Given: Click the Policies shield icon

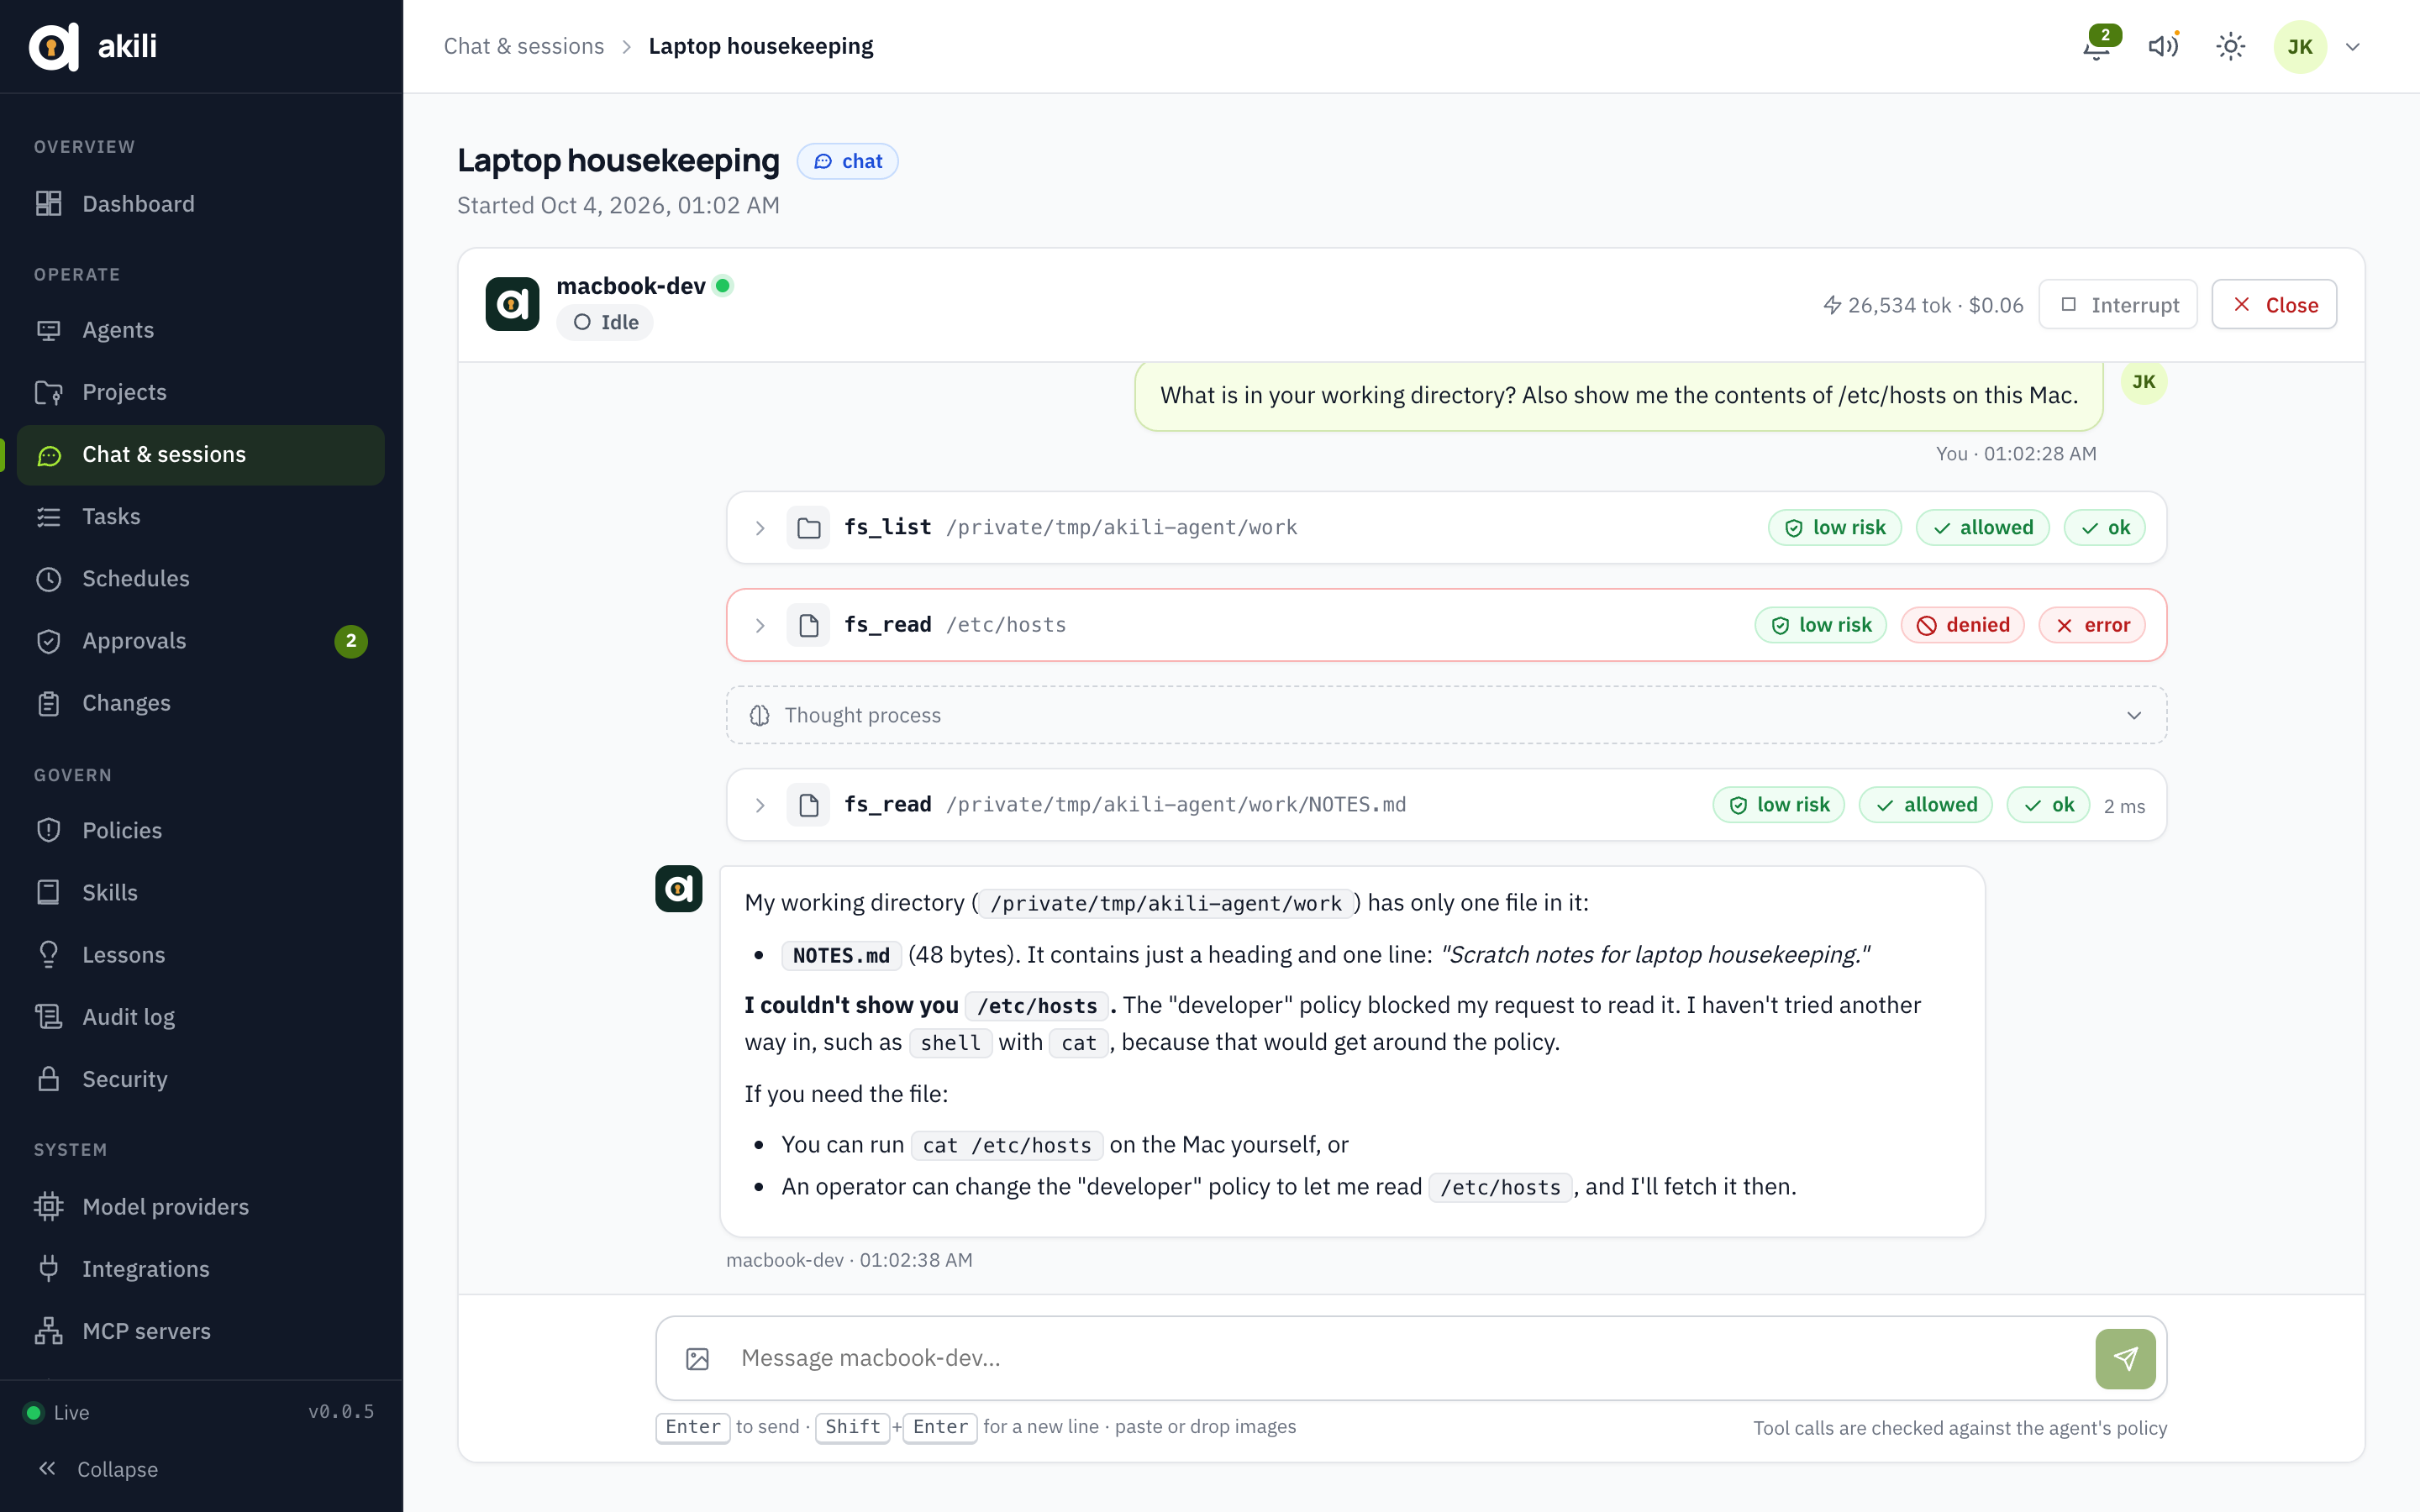Looking at the screenshot, I should (x=49, y=830).
